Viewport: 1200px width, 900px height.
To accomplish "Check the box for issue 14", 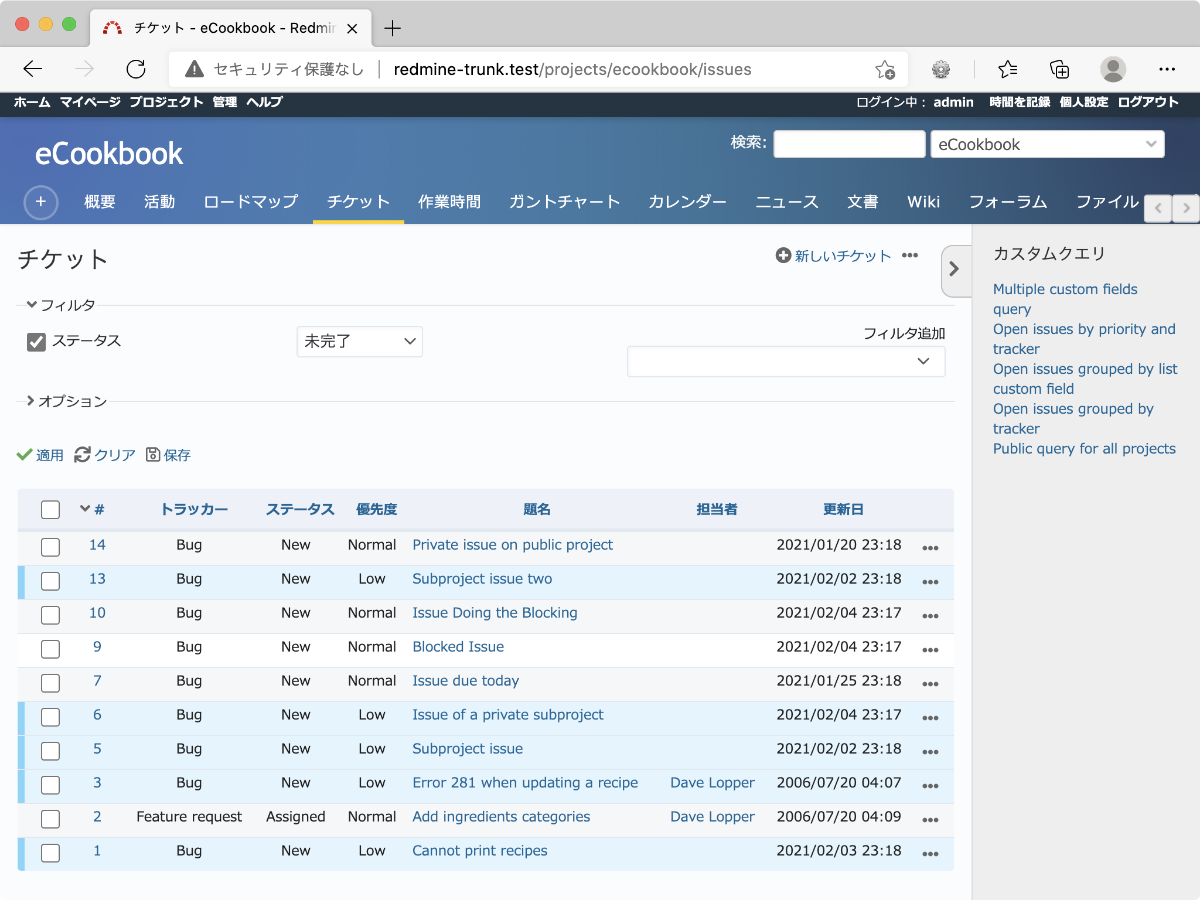I will coord(50,547).
